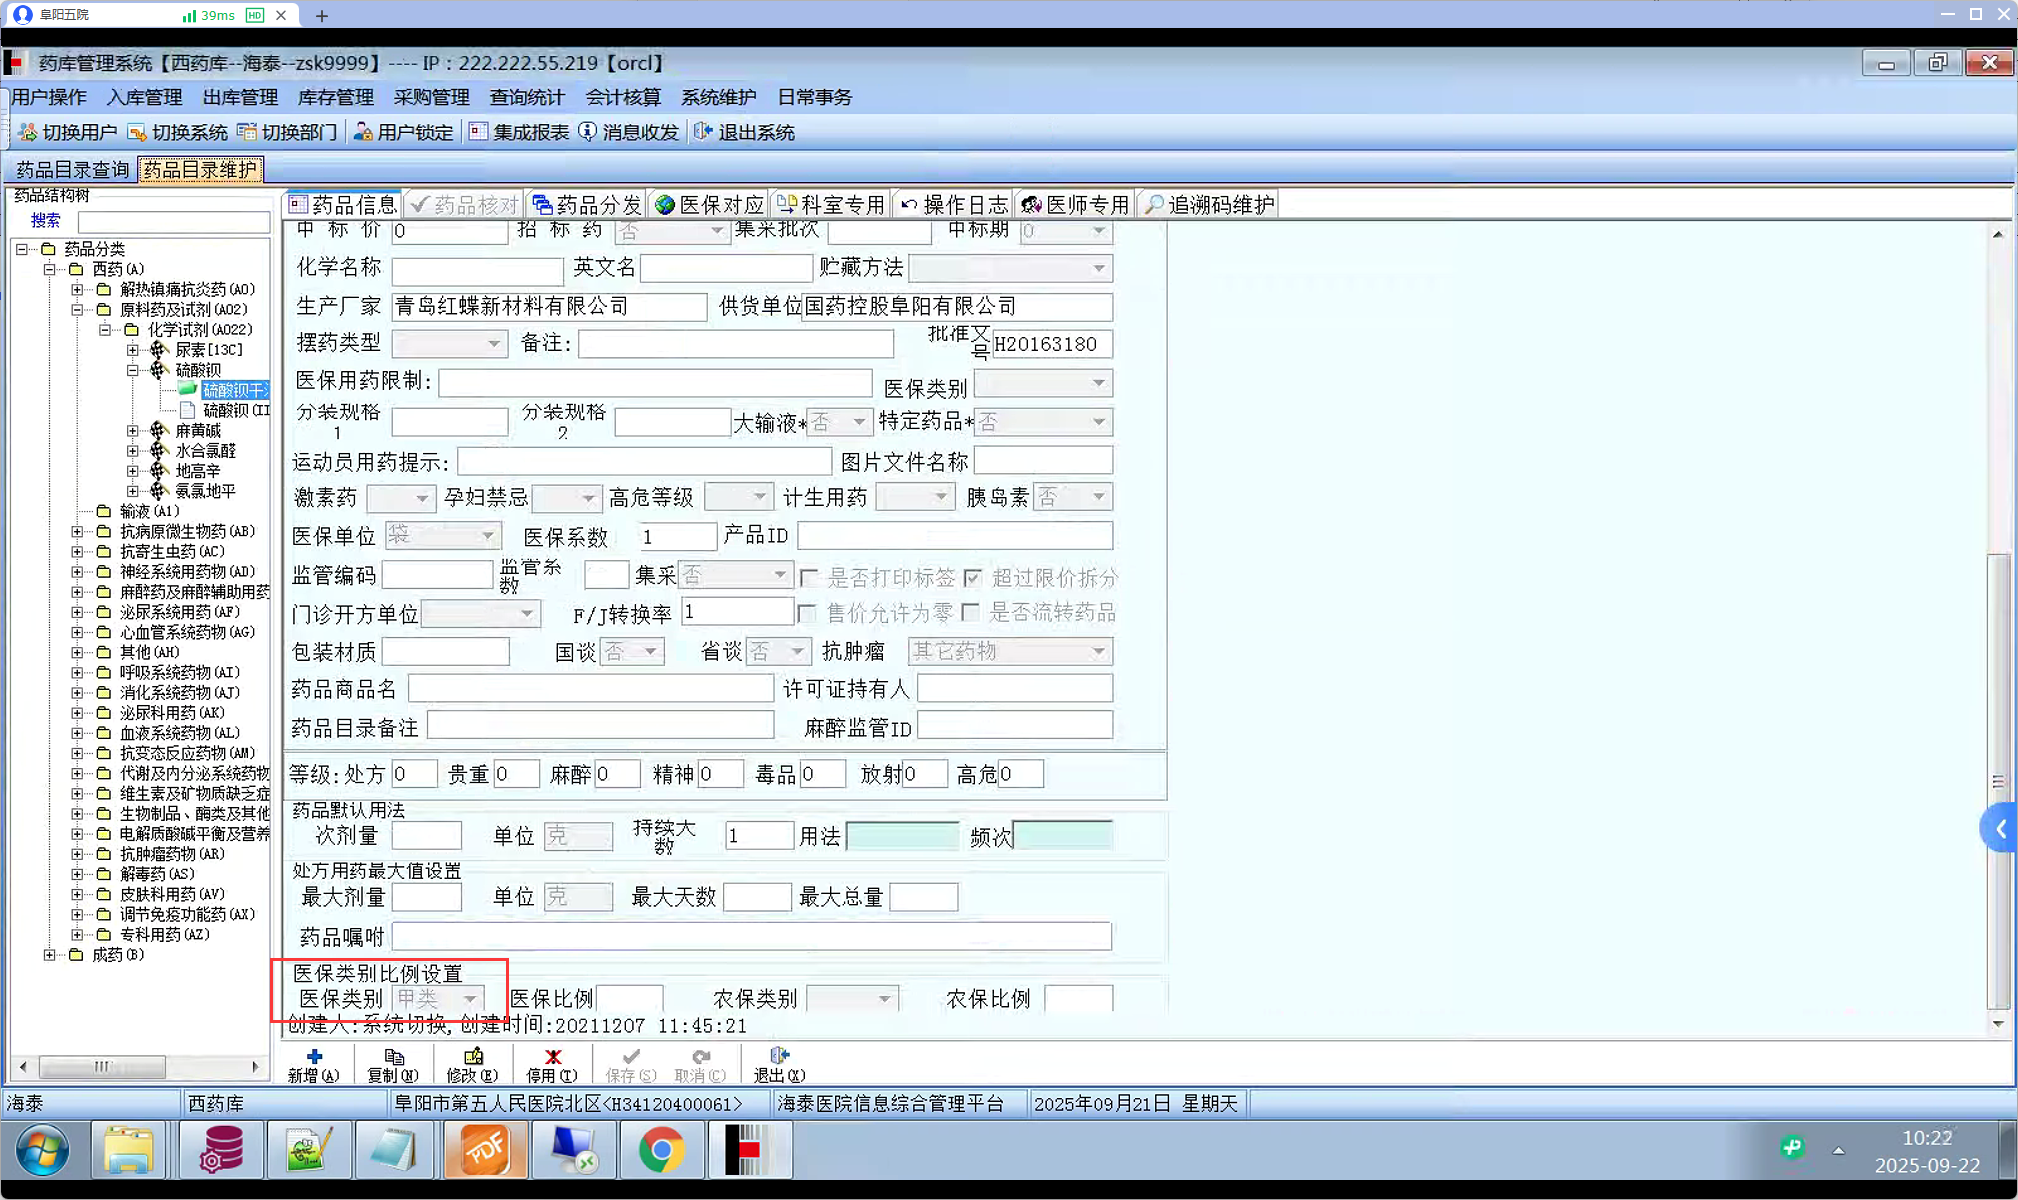This screenshot has width=2018, height=1200.
Task: Click 退出系统 toolbar icon
Action: click(703, 132)
